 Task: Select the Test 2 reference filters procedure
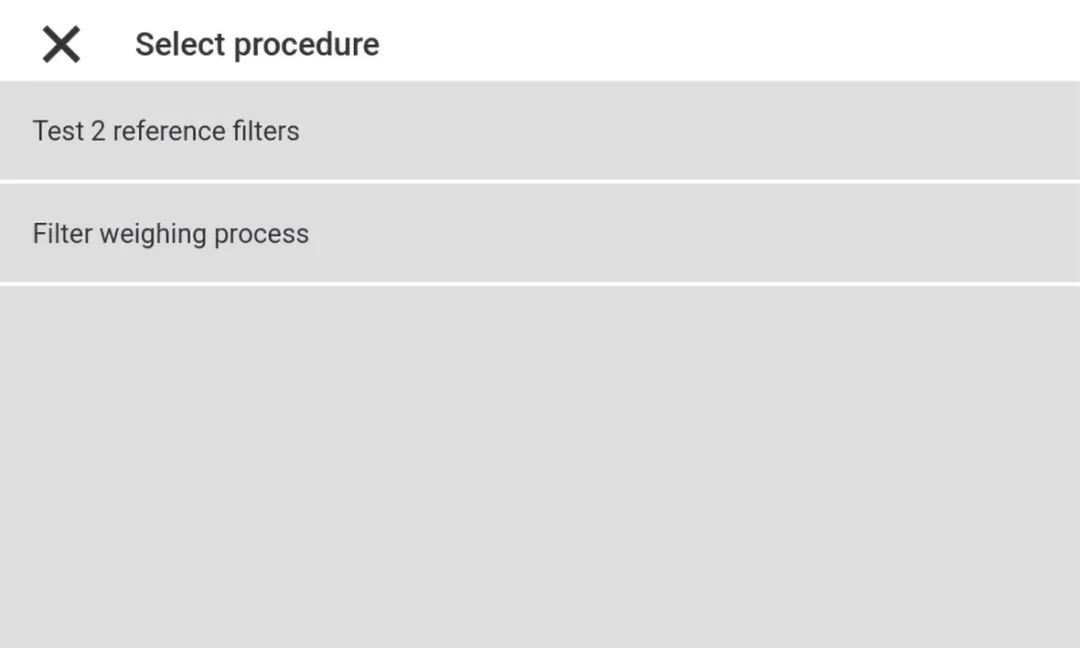click(166, 131)
